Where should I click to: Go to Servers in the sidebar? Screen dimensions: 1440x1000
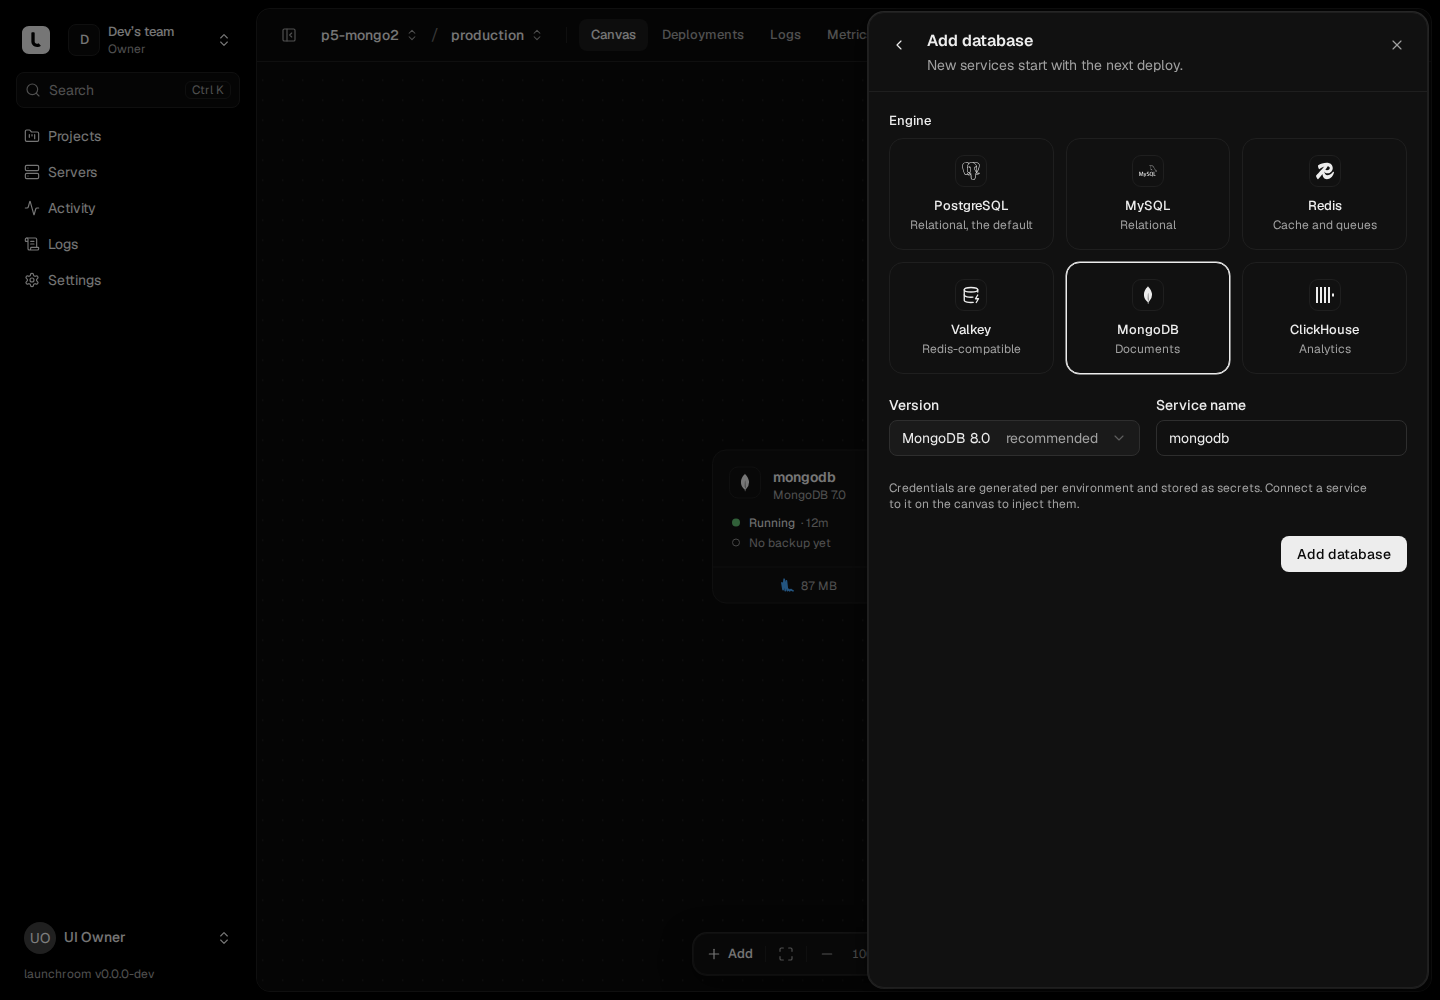tap(128, 172)
